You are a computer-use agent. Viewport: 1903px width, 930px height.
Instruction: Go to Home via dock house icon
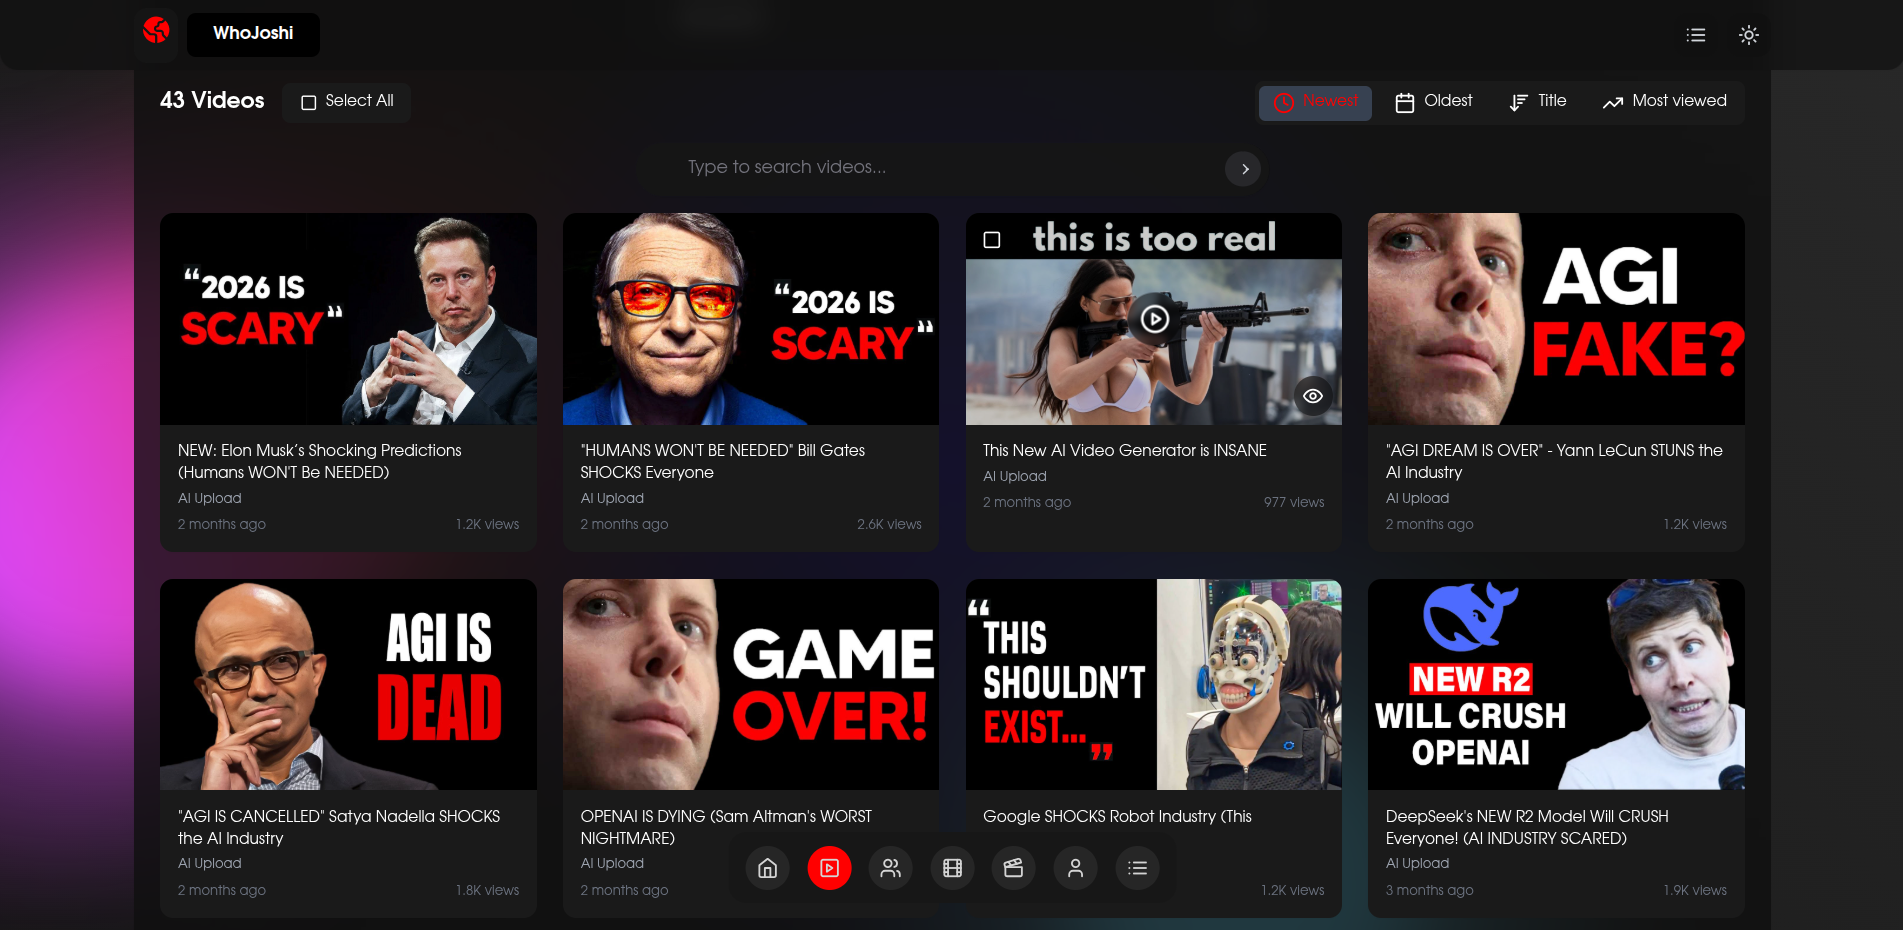click(x=768, y=868)
